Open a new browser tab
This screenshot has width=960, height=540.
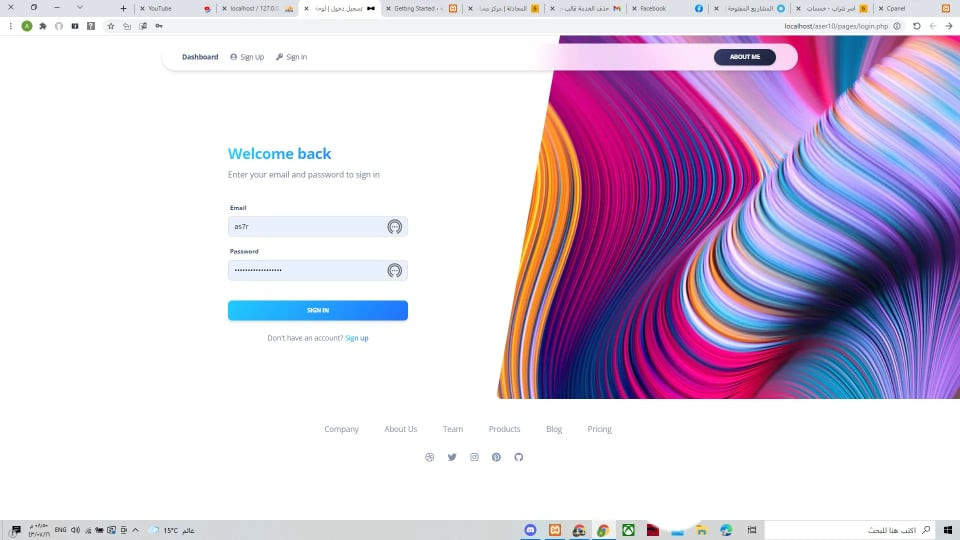123,9
